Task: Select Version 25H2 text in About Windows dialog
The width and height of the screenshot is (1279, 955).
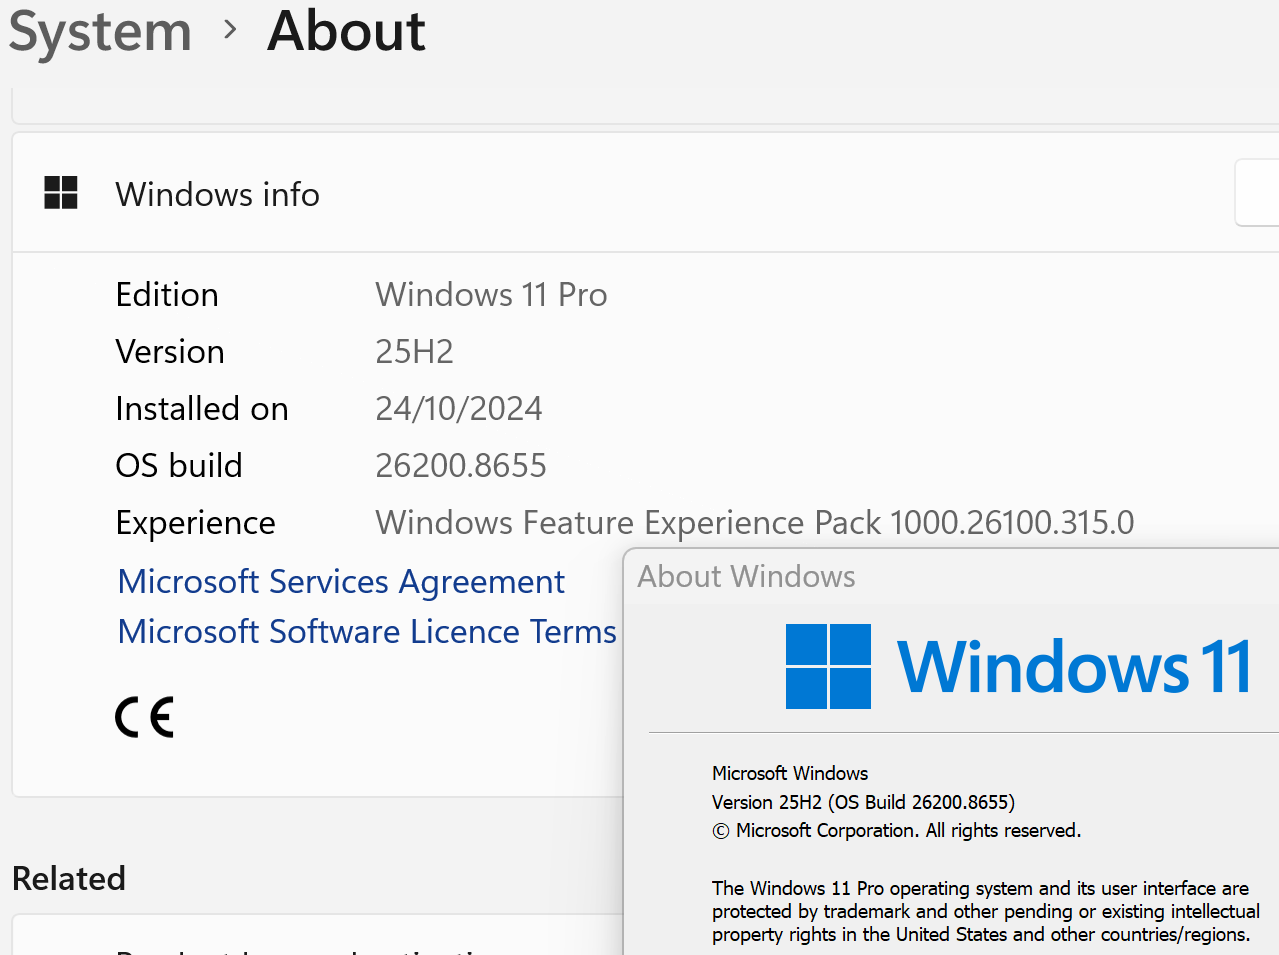Action: [863, 802]
